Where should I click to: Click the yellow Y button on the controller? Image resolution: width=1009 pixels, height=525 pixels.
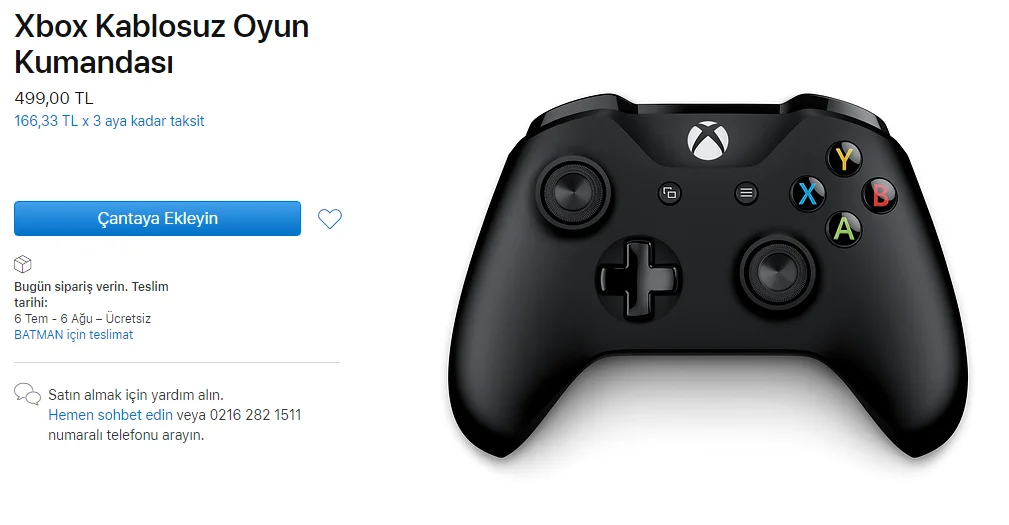[844, 158]
